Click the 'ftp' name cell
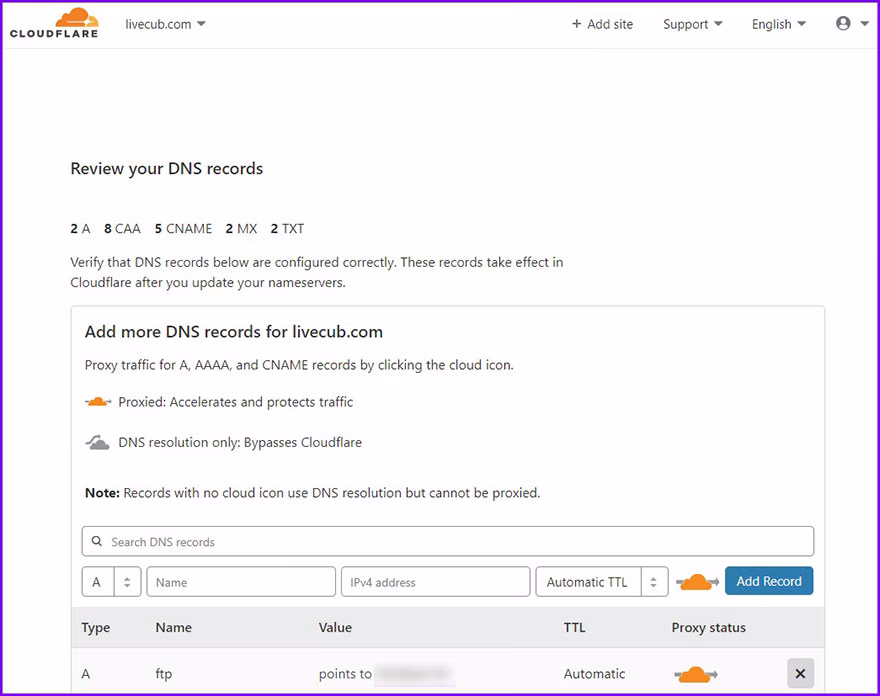The height and width of the screenshot is (696, 880). 163,674
